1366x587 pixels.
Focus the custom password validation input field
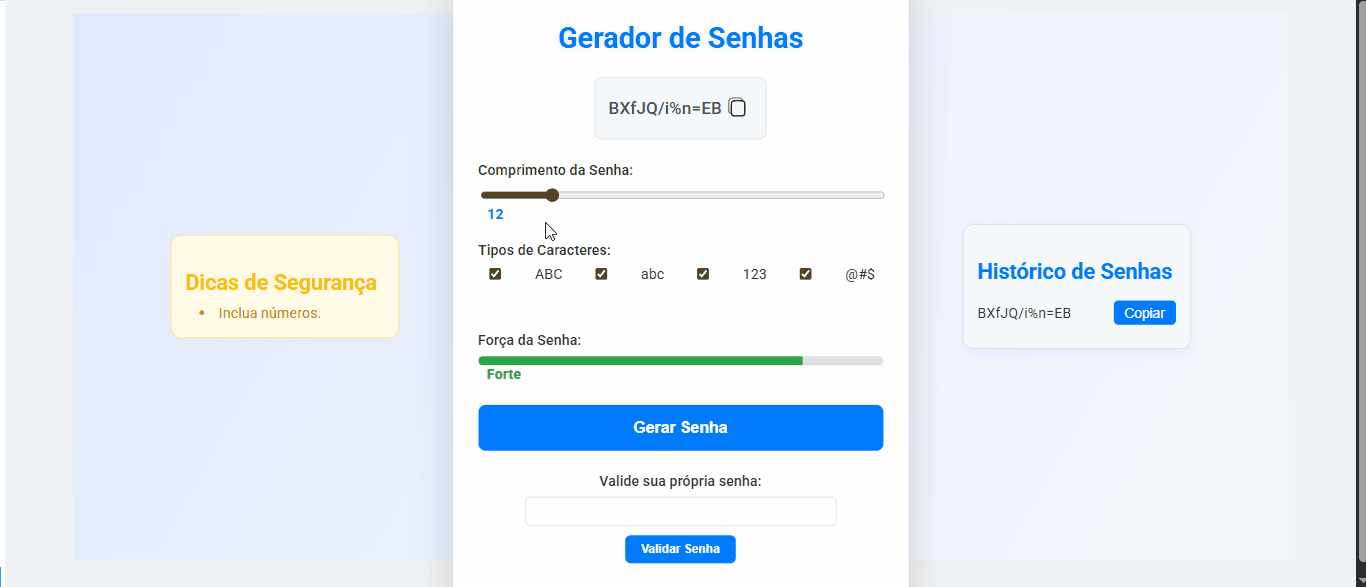coord(680,512)
